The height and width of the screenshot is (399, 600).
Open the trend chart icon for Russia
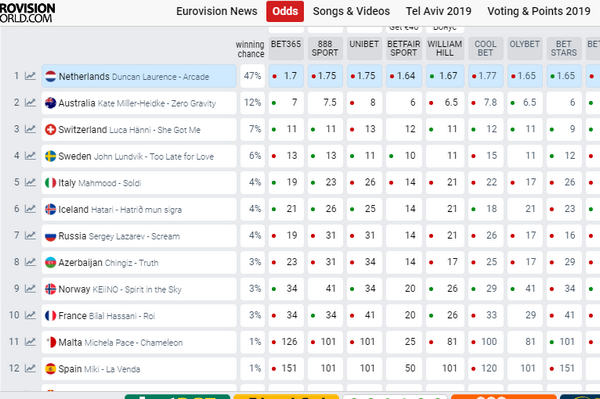30,236
